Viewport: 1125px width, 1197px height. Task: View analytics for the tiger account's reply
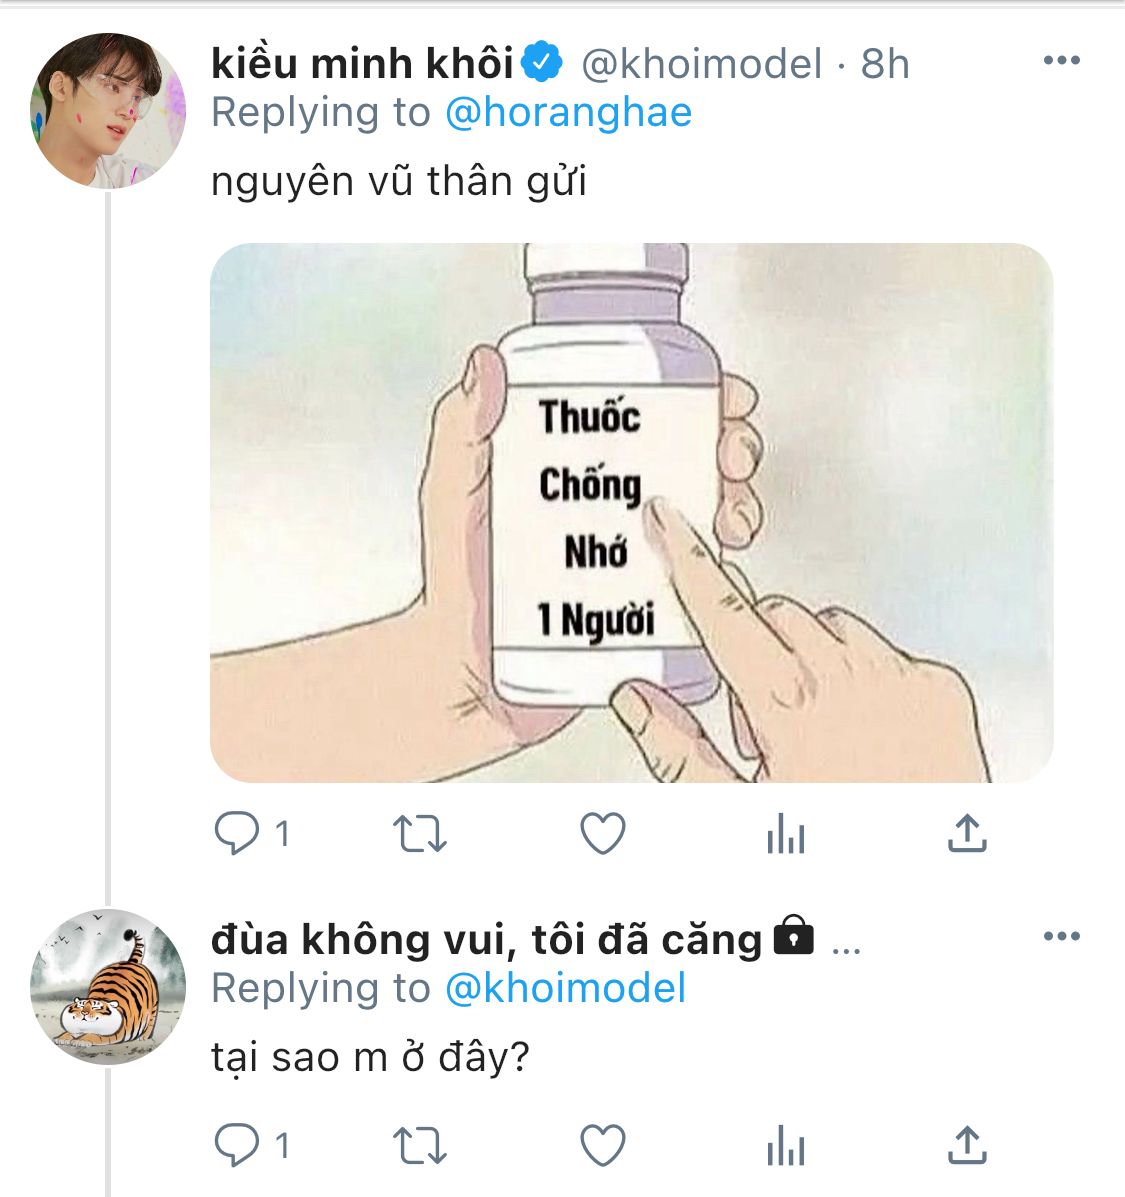point(785,1146)
